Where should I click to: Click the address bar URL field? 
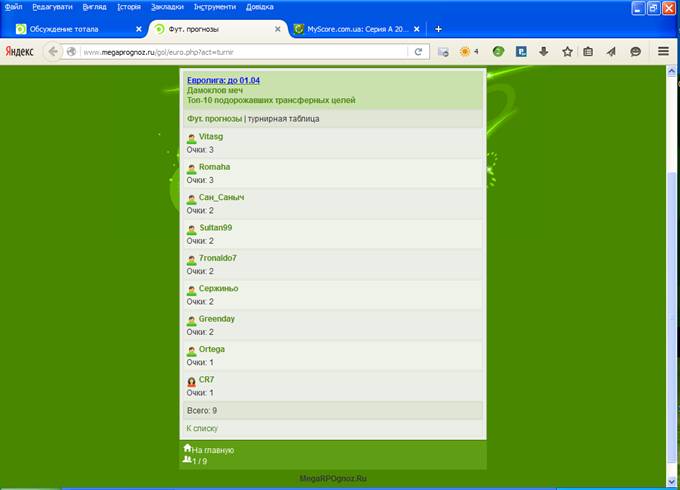(240, 51)
